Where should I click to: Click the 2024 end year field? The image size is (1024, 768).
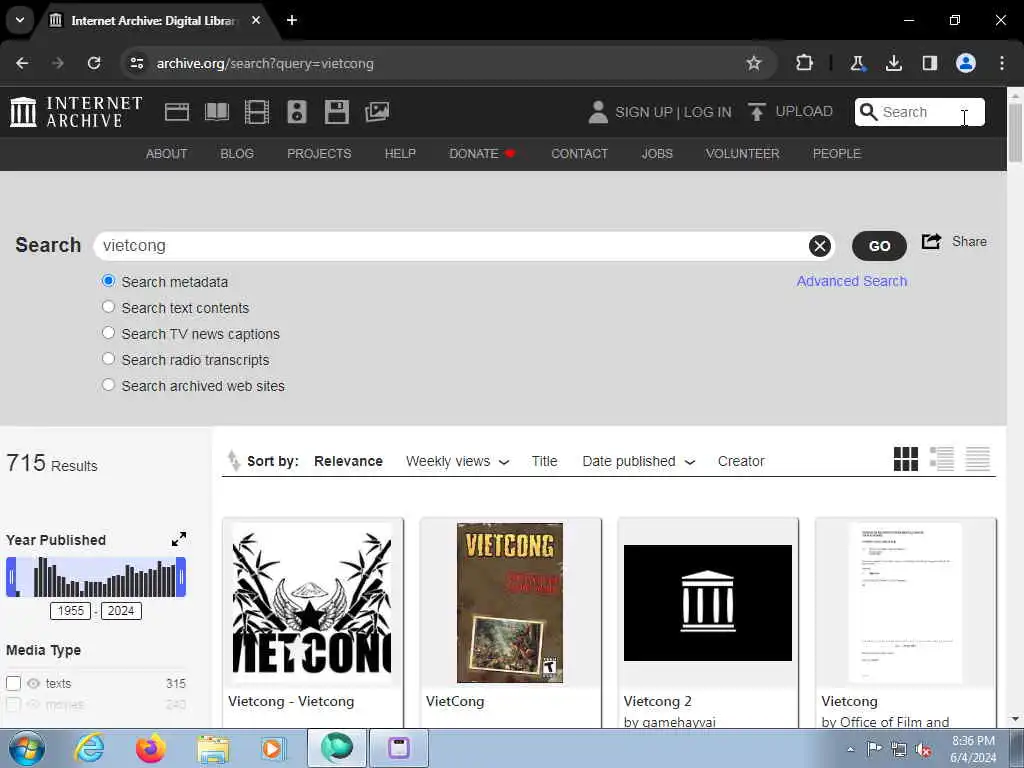[x=121, y=611]
